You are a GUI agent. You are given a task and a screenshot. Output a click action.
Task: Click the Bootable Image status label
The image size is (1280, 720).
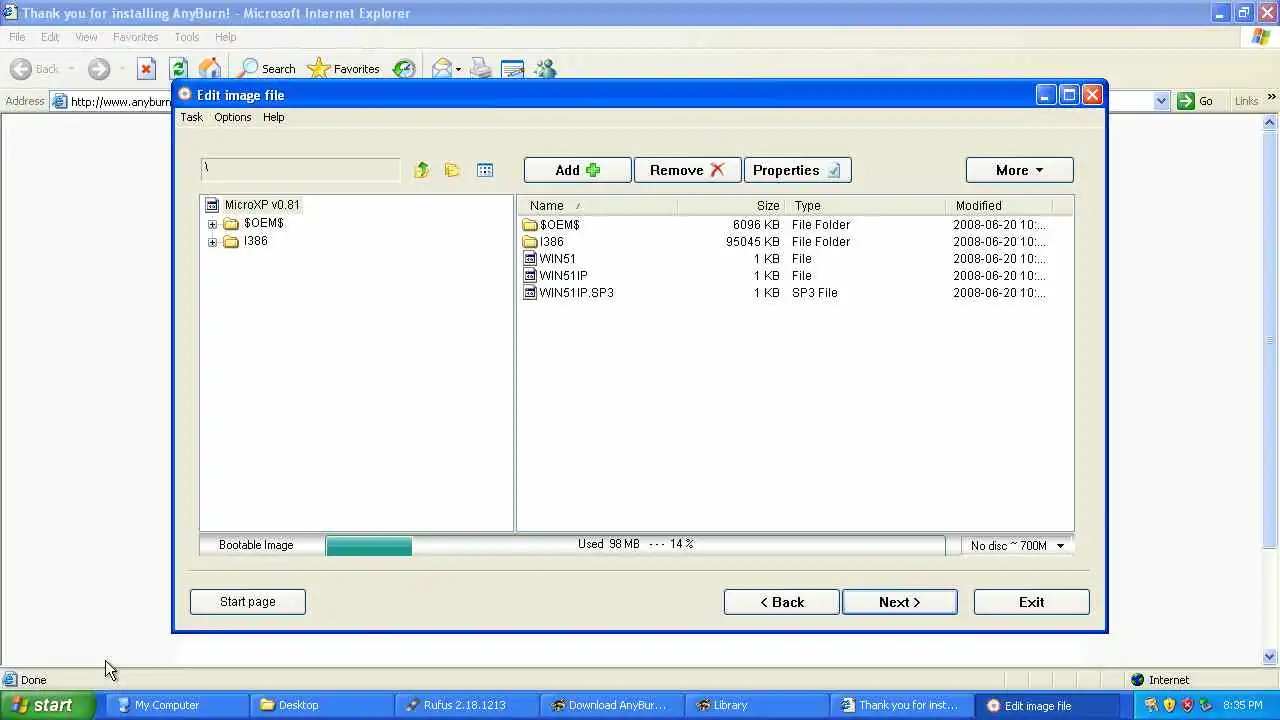(256, 545)
